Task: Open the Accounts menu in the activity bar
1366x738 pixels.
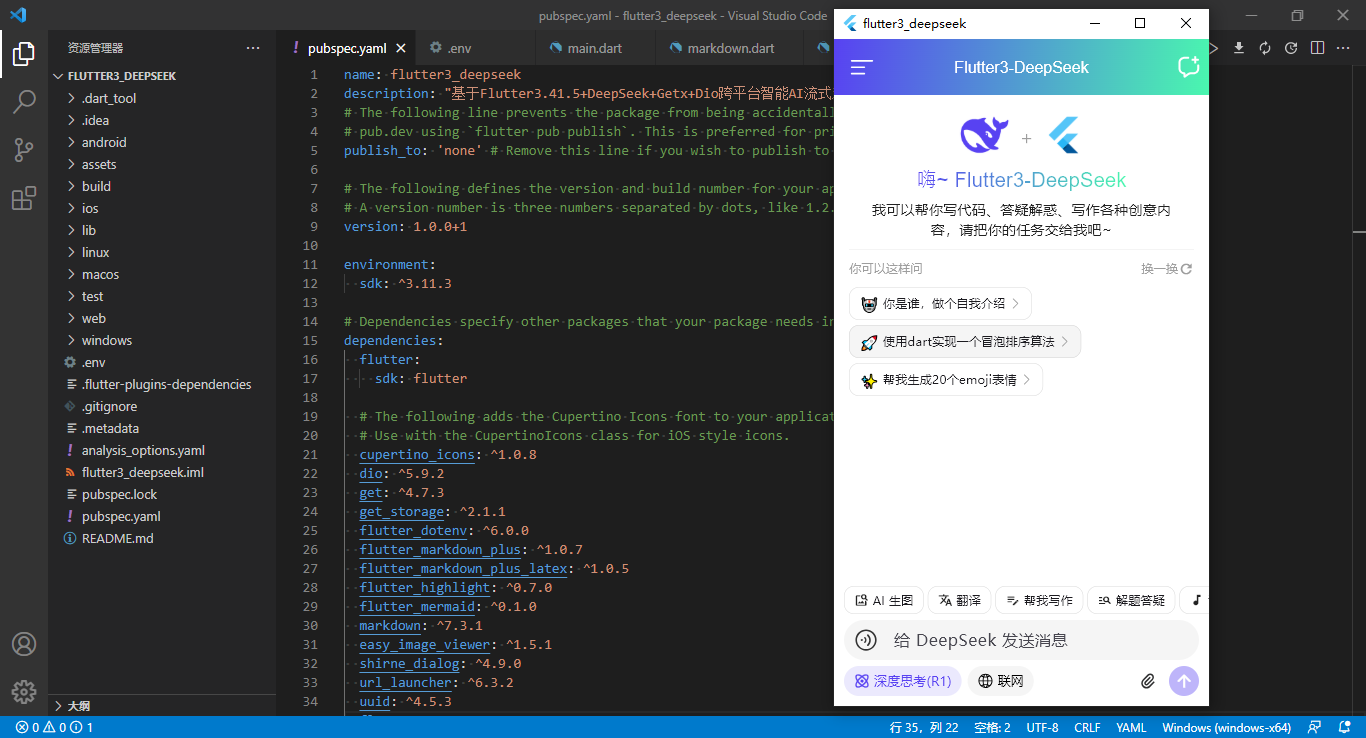Action: pyautogui.click(x=24, y=644)
